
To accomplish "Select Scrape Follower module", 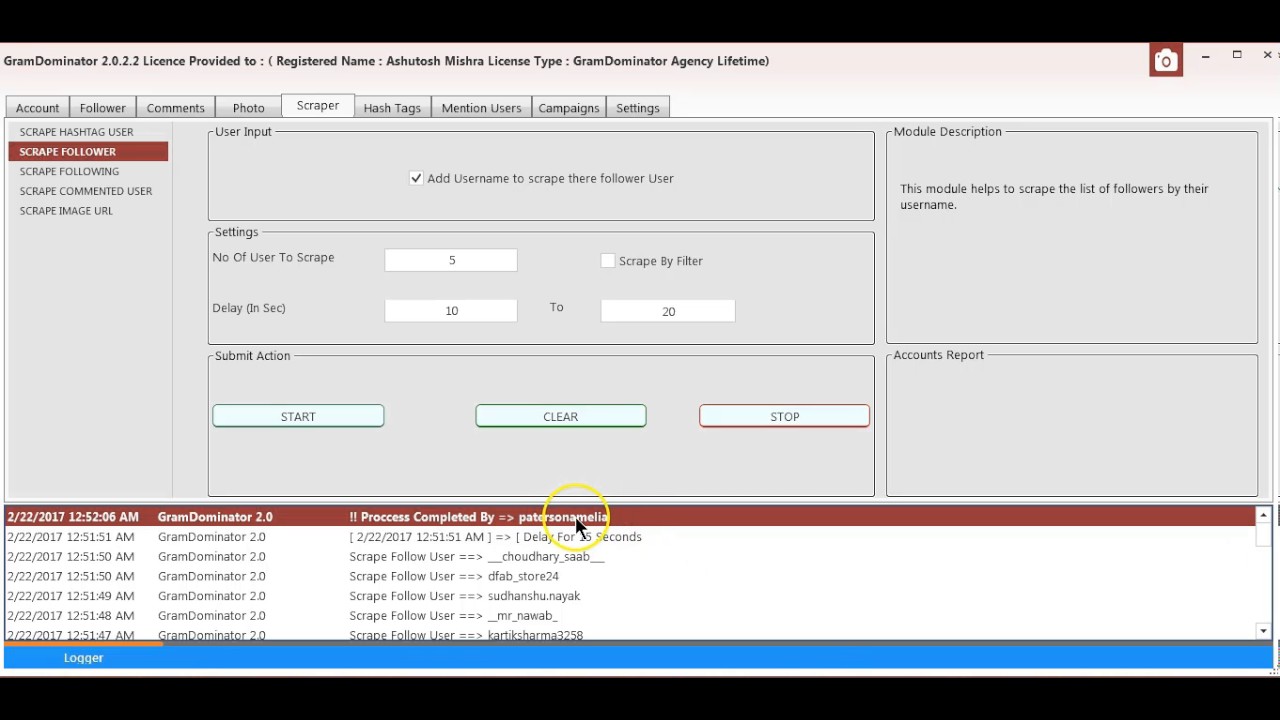I will click(x=88, y=152).
